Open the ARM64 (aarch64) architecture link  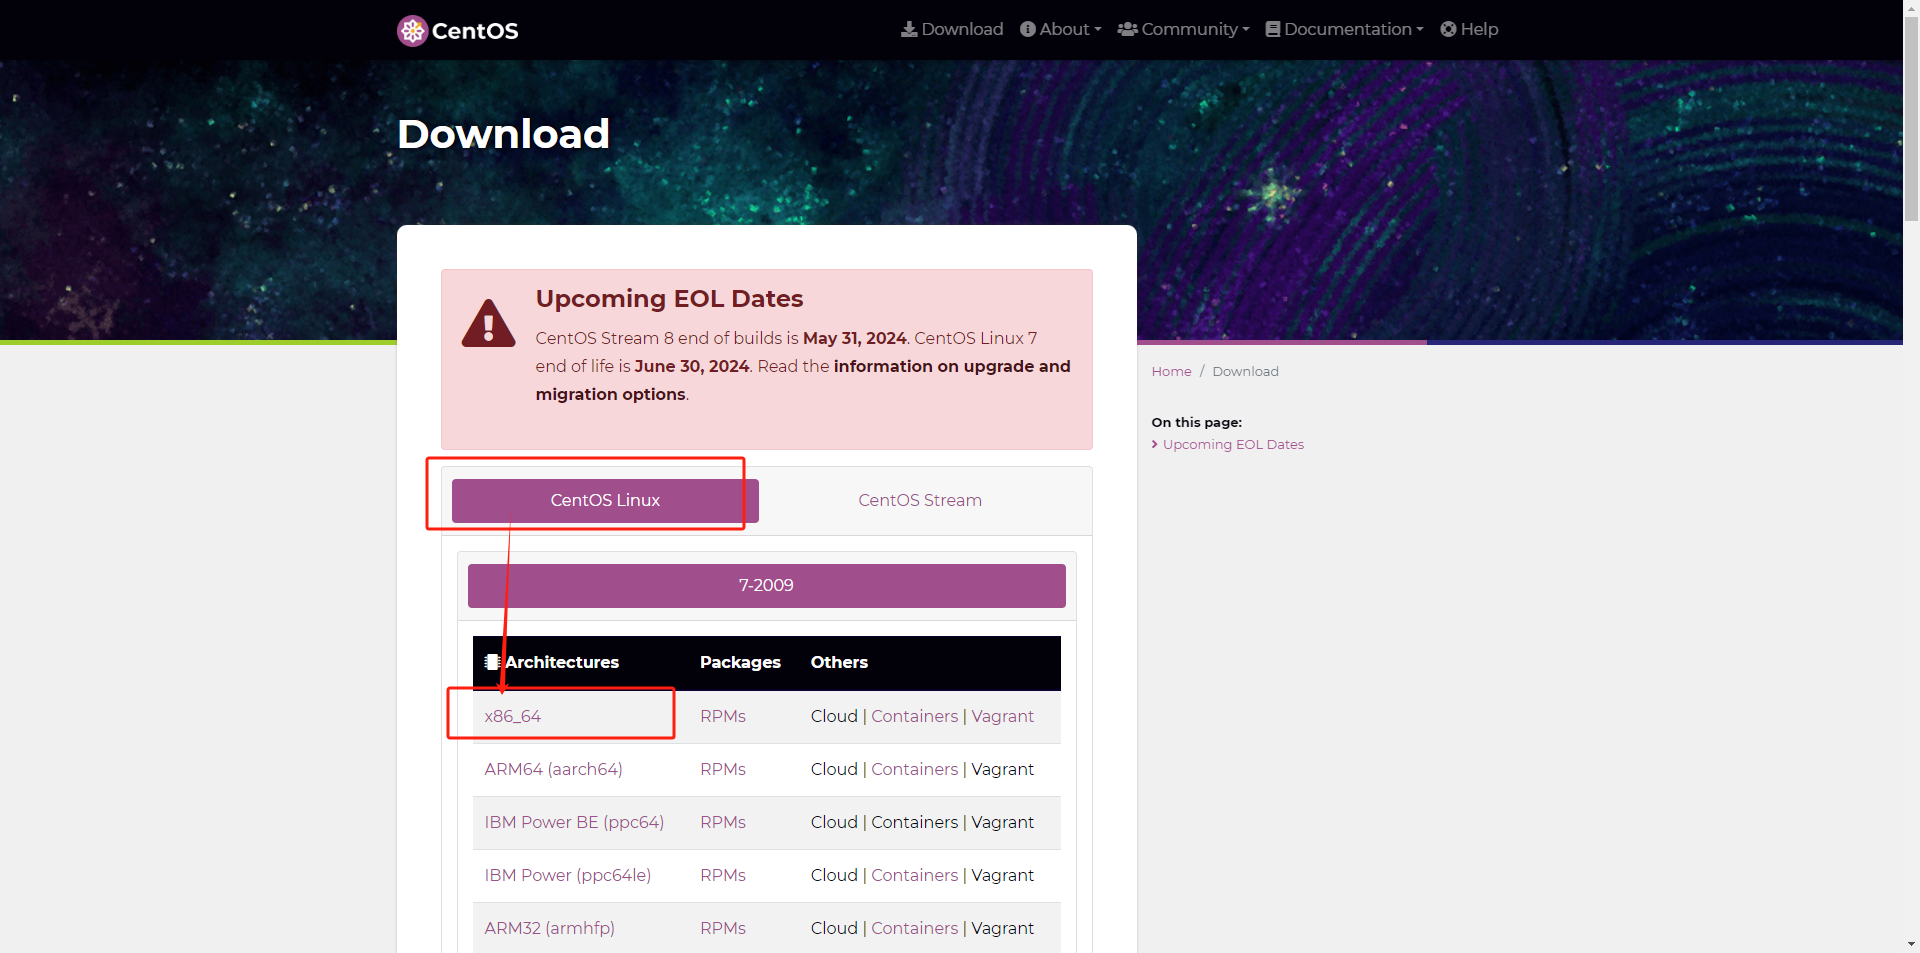point(553,770)
